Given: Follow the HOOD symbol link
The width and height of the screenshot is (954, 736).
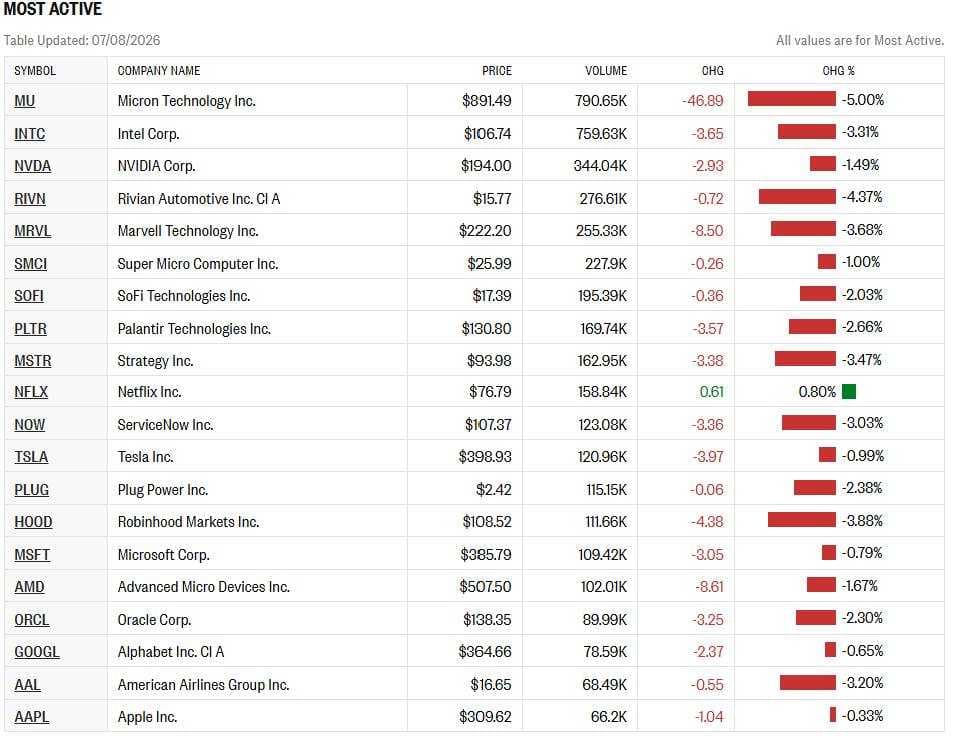Looking at the screenshot, I should click(x=33, y=522).
